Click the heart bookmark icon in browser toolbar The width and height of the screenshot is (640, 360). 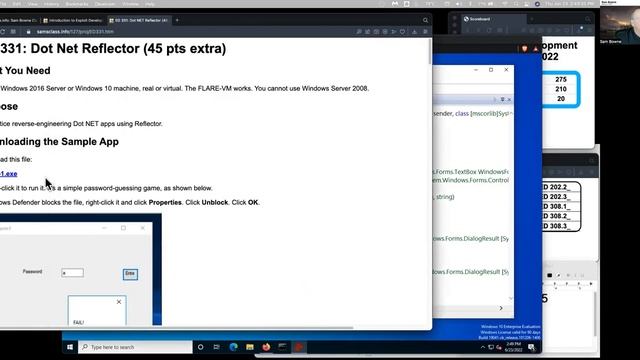click(402, 31)
